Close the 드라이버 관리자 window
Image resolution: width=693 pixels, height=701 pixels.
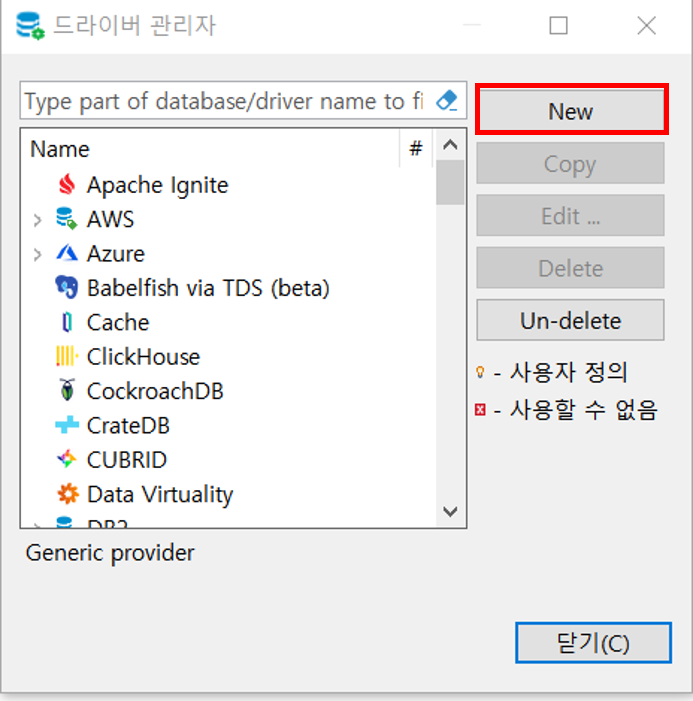click(x=647, y=25)
